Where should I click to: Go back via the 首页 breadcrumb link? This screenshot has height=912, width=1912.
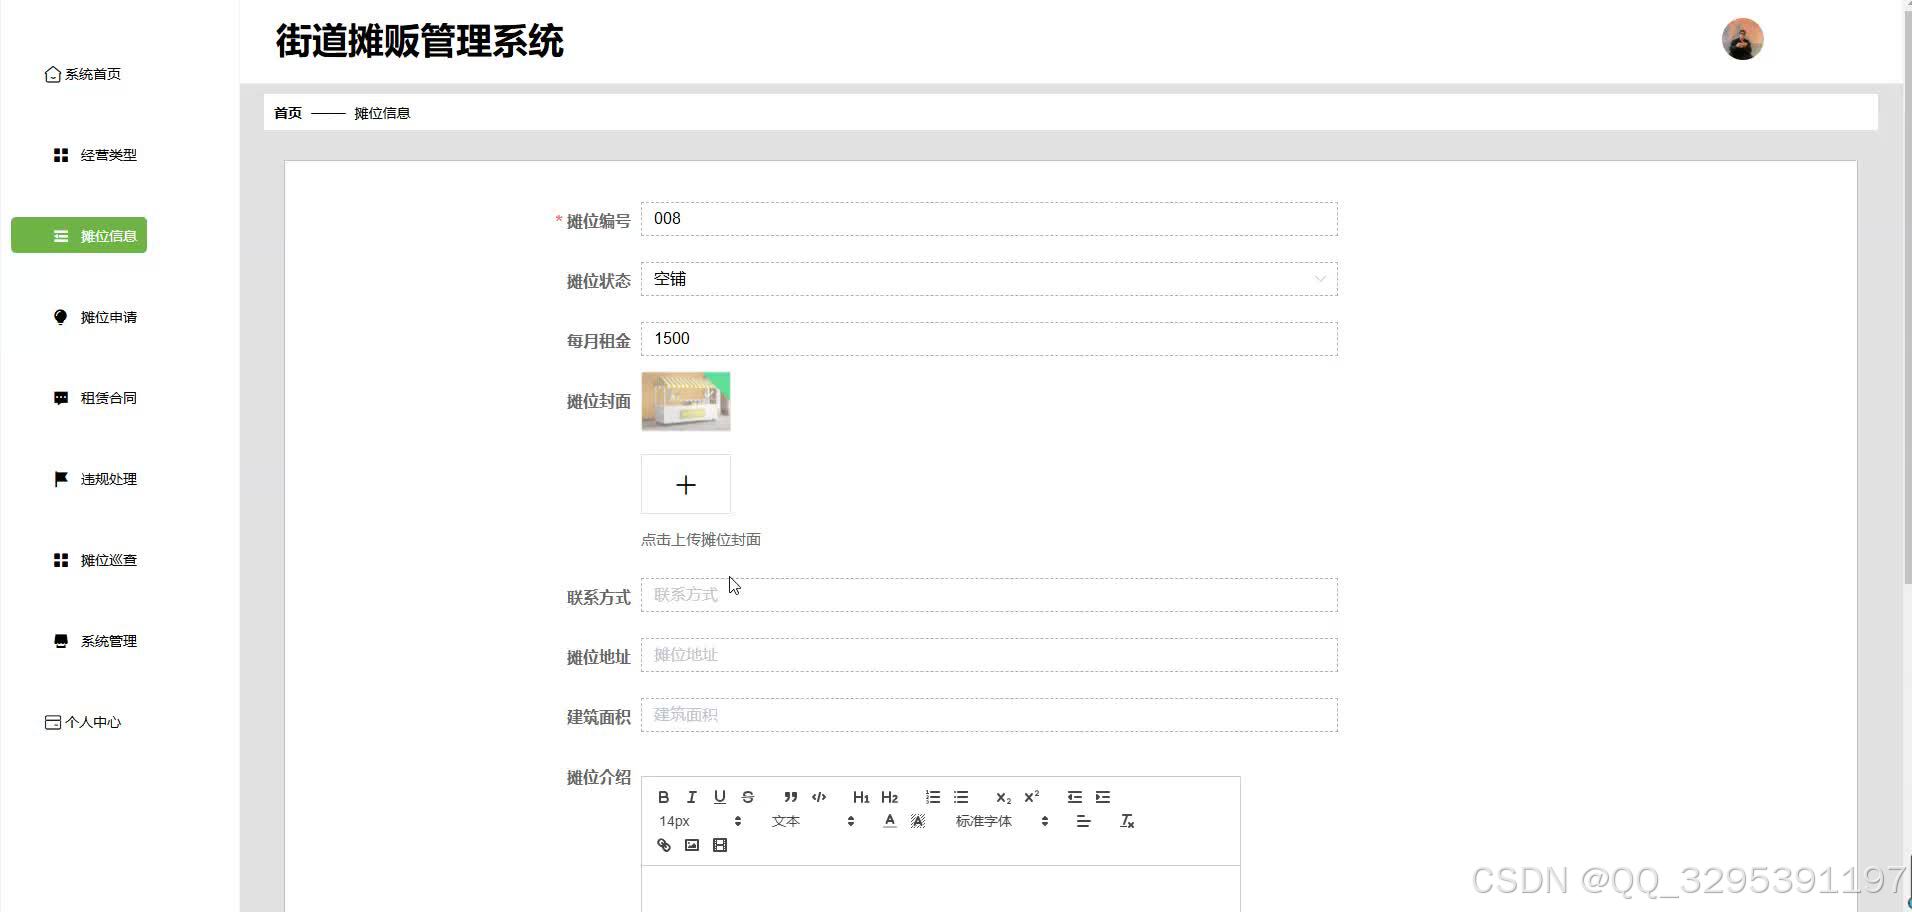(286, 112)
